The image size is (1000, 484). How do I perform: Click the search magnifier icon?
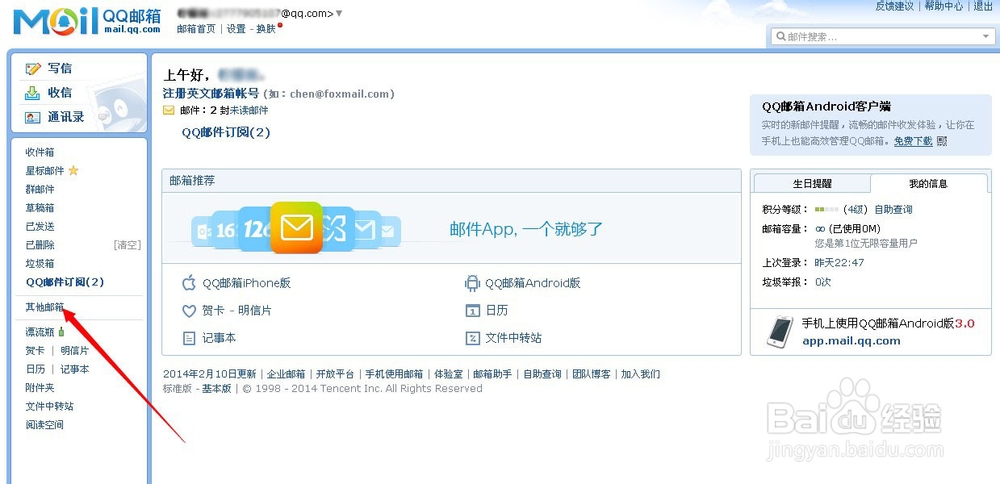tap(781, 37)
